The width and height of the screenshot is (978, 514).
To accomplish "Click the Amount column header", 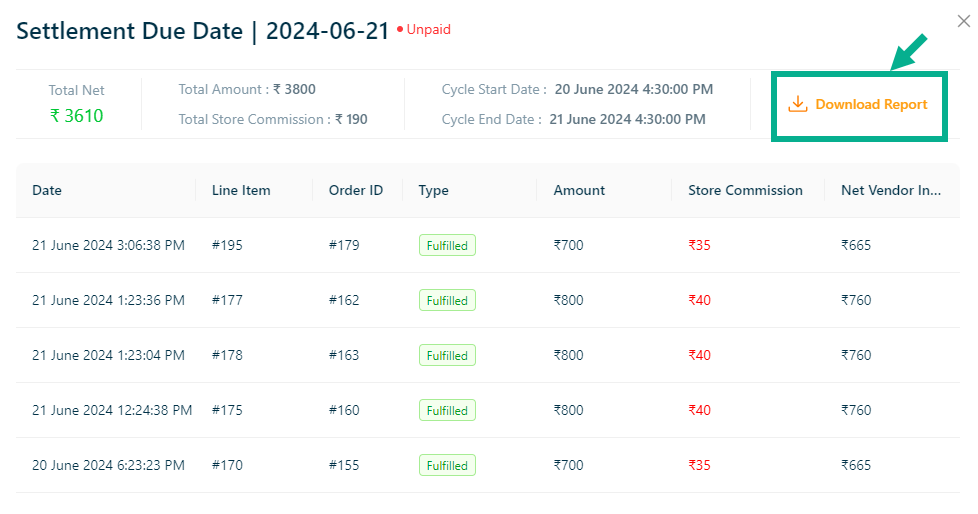I will pyautogui.click(x=579, y=190).
